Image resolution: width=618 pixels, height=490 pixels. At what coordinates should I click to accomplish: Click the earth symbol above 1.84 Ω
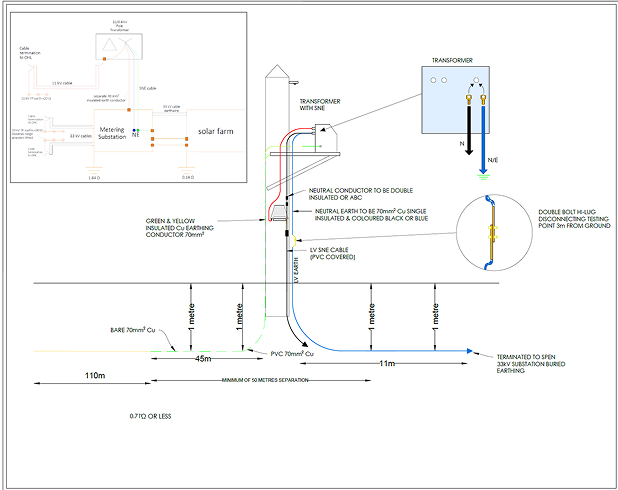pyautogui.click(x=94, y=170)
